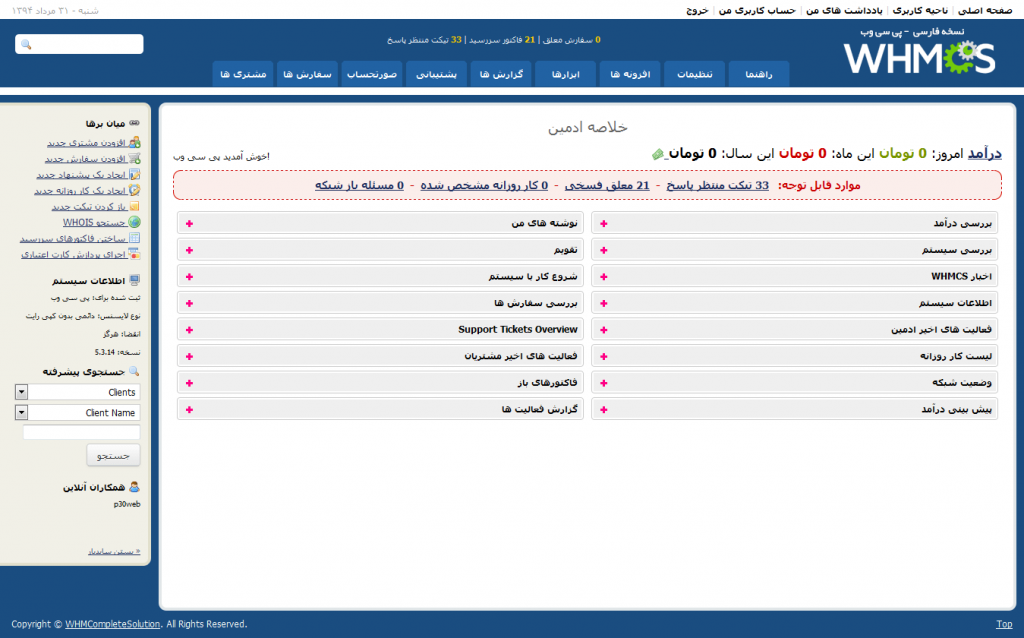Screen dimensions: 1024x638
Task: Expand the بررسی سفارش ها widget
Action: coord(189,304)
